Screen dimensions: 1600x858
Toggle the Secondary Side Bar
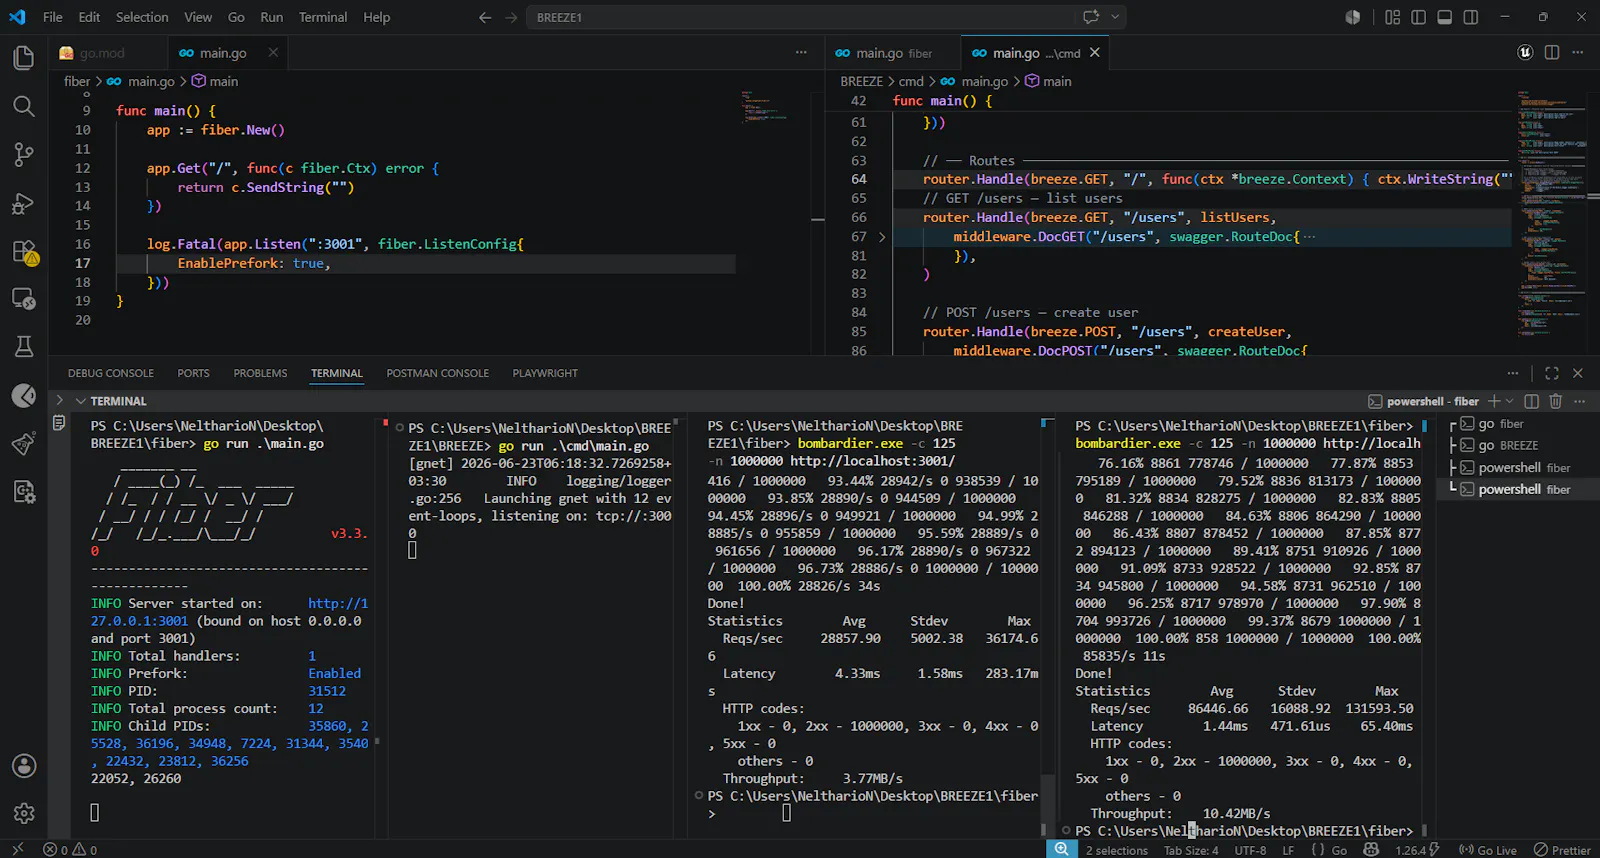coord(1470,17)
